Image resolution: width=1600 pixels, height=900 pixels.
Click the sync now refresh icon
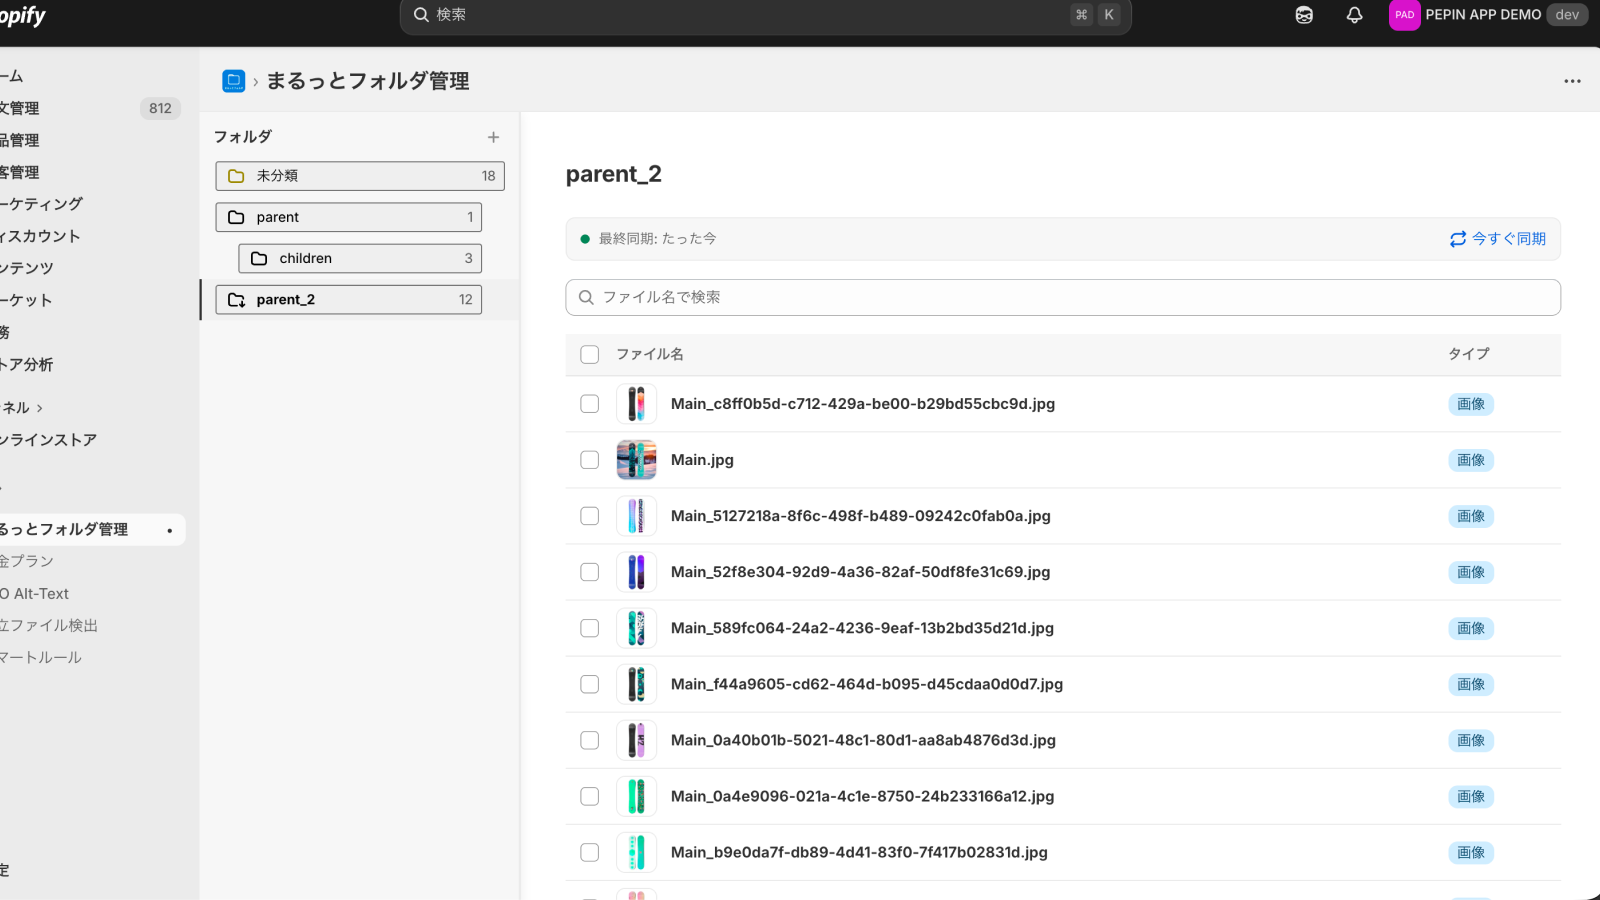pyautogui.click(x=1458, y=239)
